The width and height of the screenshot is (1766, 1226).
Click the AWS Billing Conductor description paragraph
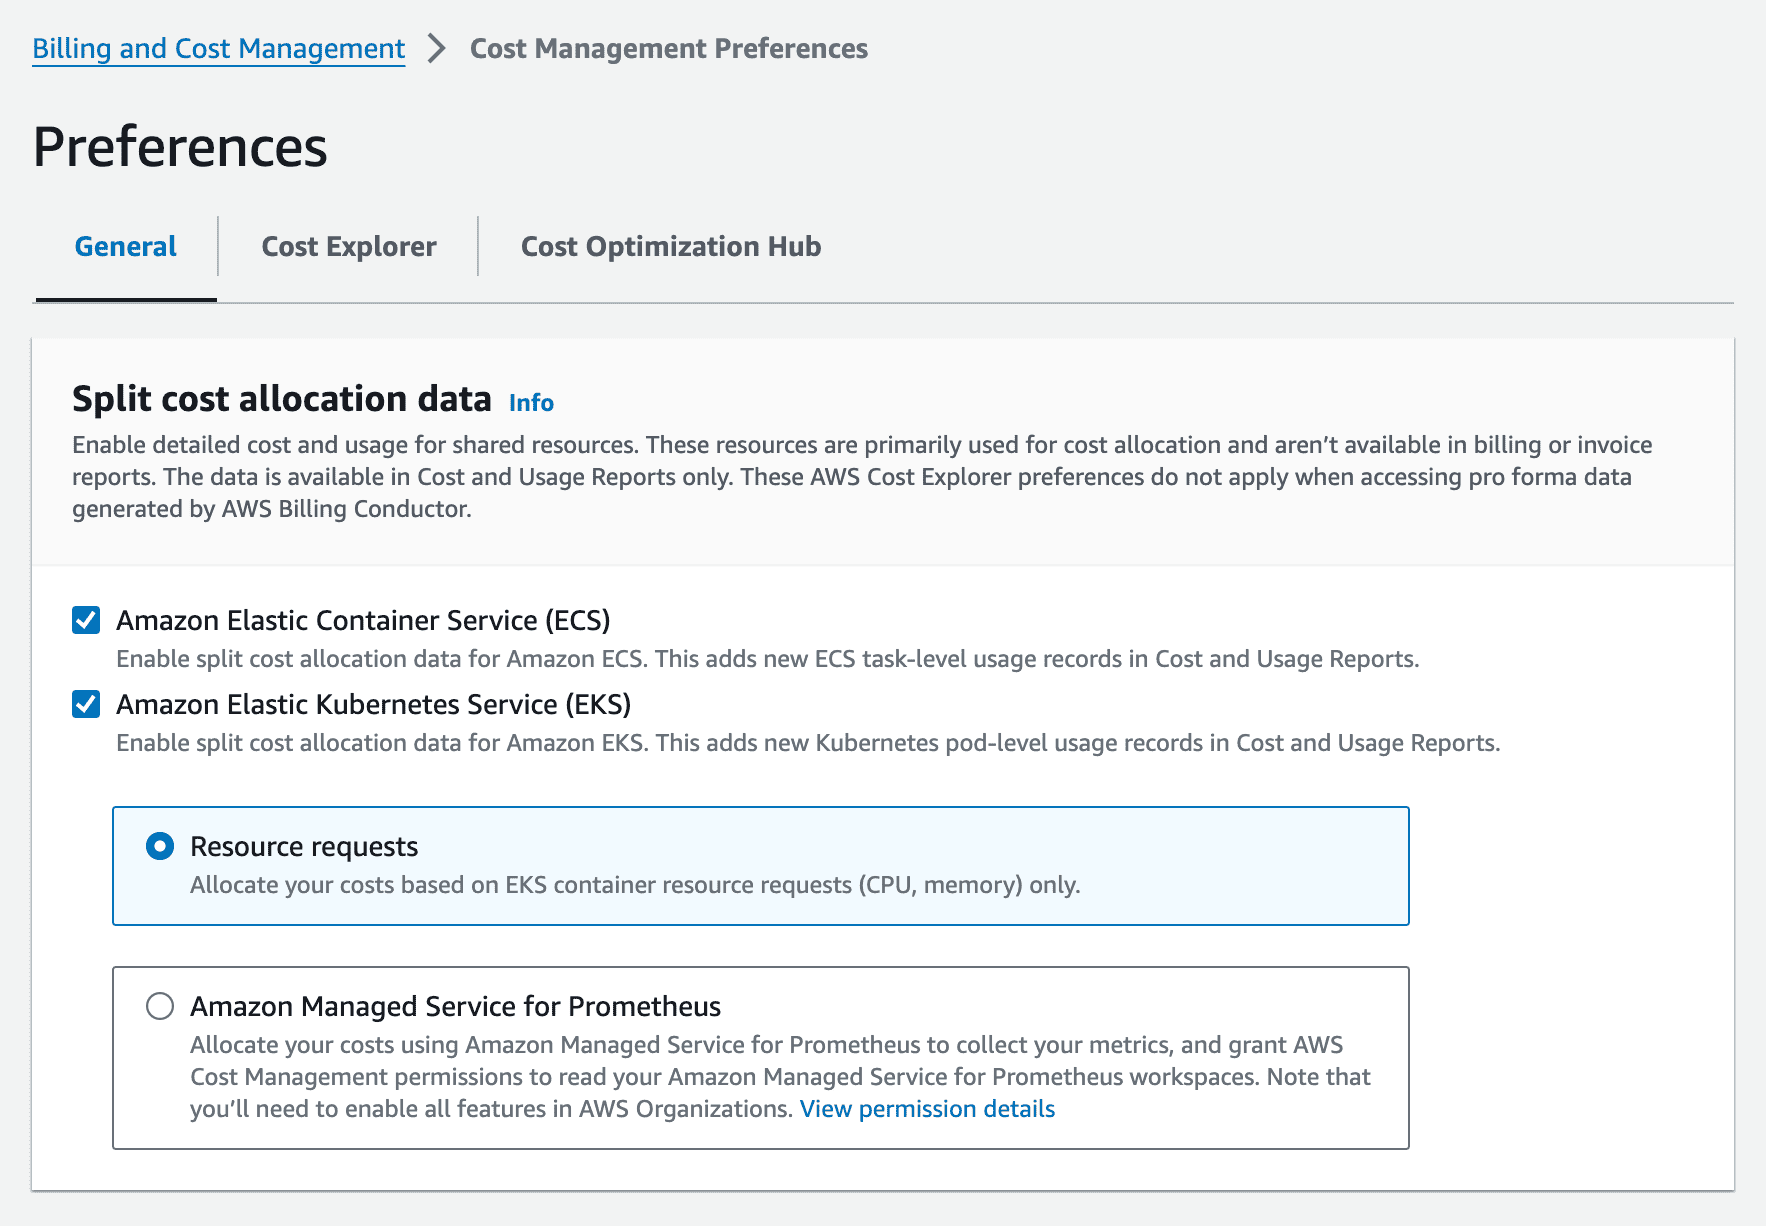coord(862,477)
